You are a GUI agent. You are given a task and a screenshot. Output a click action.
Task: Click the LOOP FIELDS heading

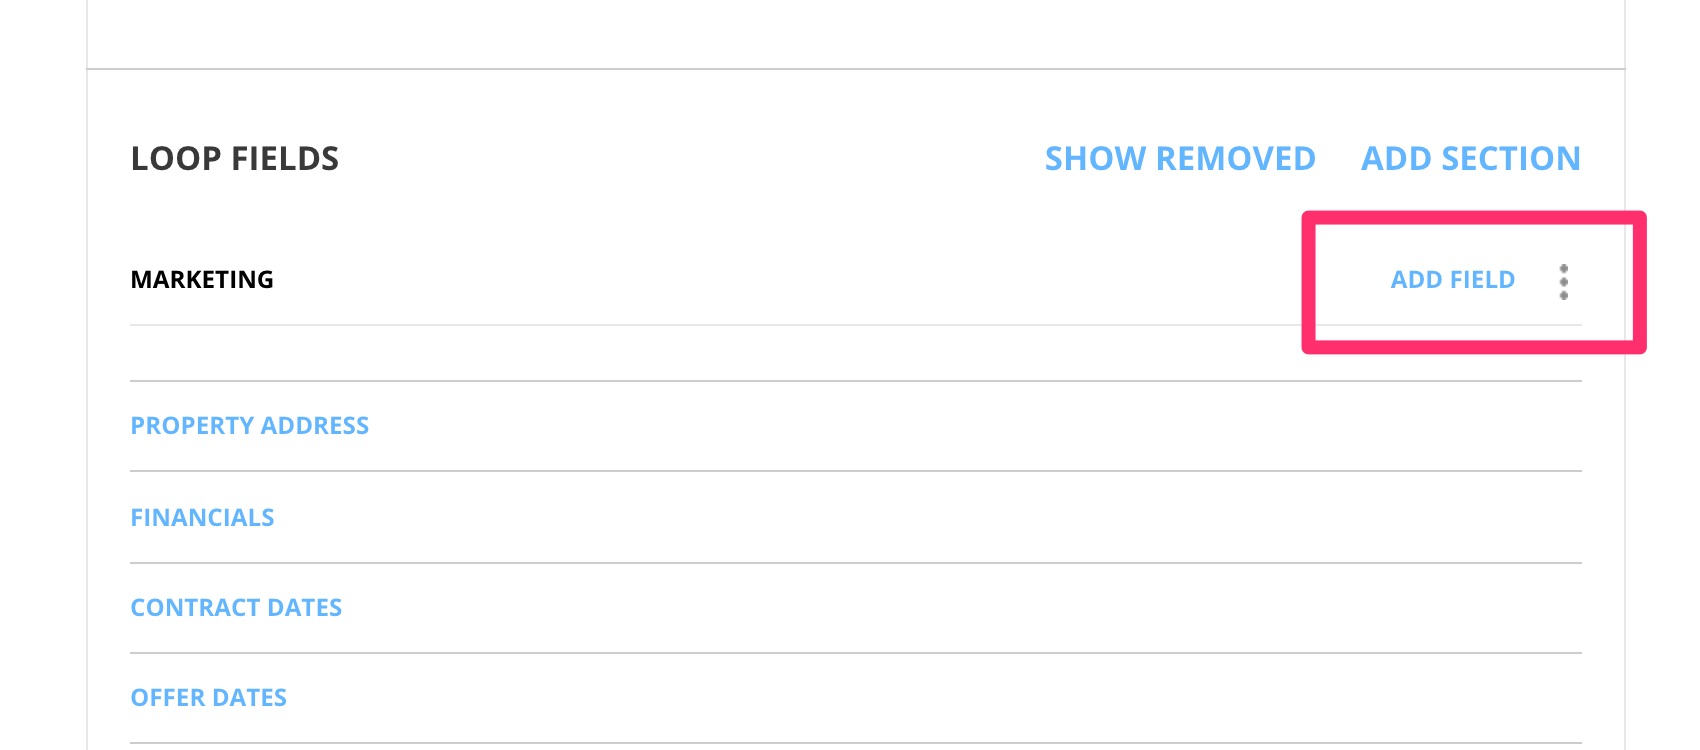coord(235,158)
